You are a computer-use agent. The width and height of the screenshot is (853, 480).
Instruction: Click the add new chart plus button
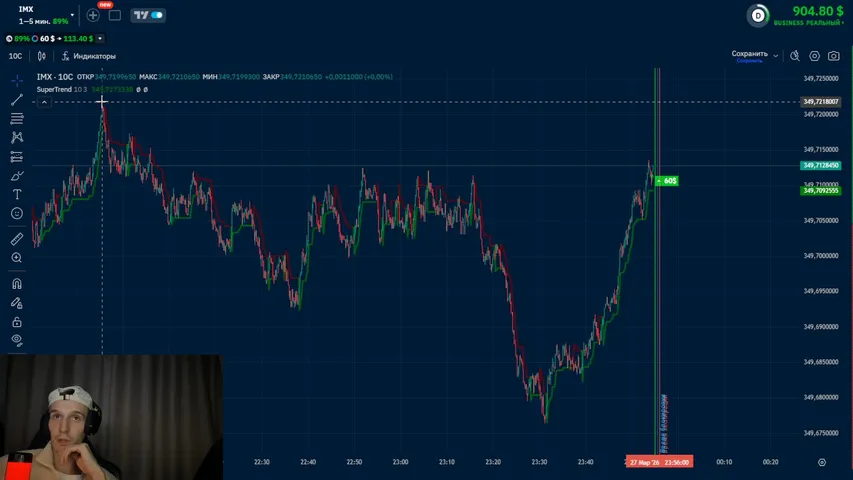(x=93, y=15)
